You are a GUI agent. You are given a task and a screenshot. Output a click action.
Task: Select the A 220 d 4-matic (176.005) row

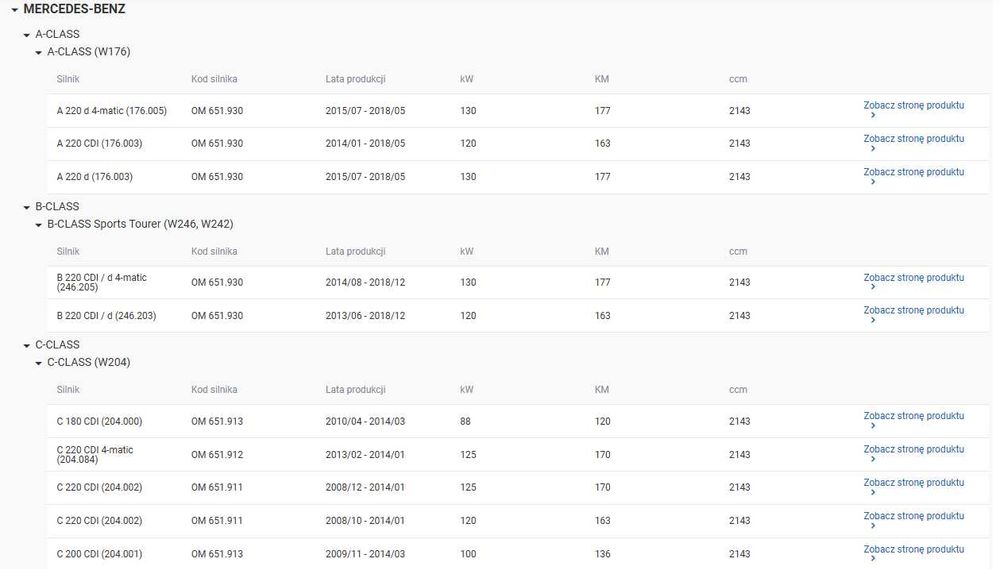[518, 110]
